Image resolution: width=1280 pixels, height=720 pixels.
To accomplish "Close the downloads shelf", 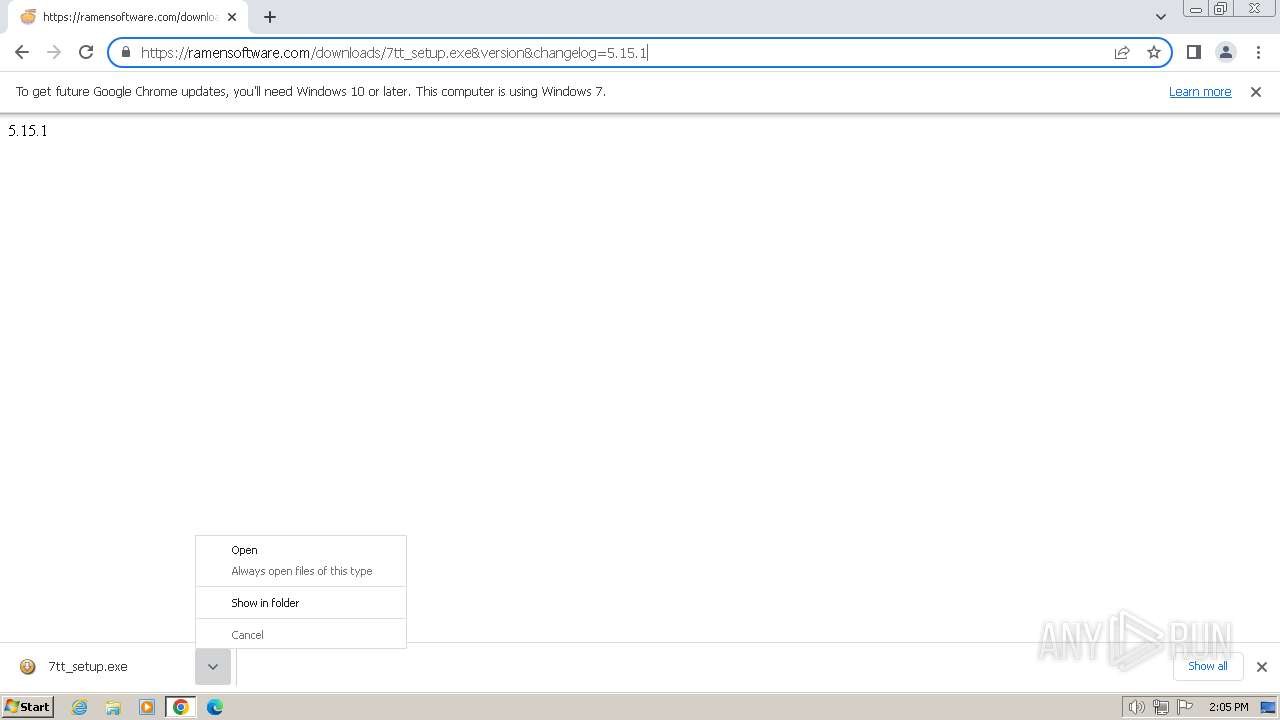I will point(1262,667).
